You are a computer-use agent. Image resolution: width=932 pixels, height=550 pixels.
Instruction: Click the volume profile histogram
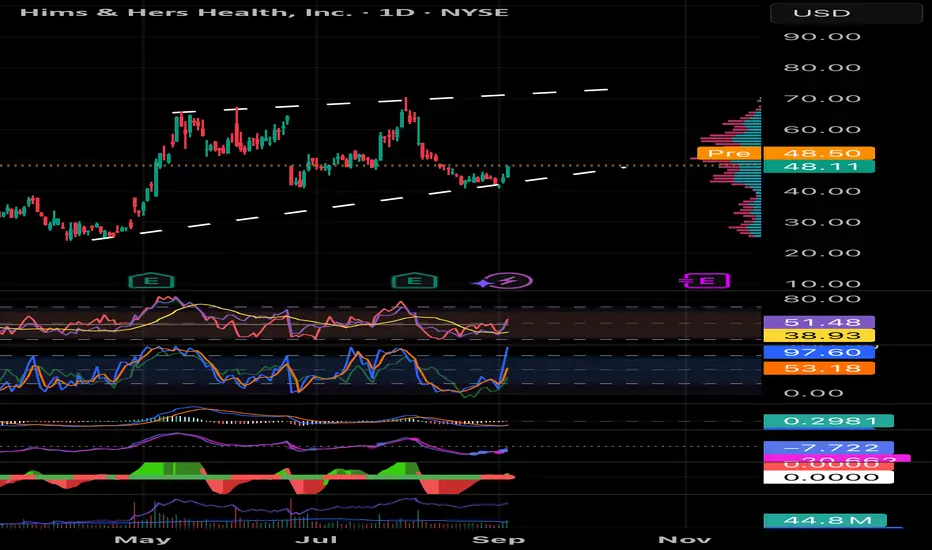tap(734, 169)
